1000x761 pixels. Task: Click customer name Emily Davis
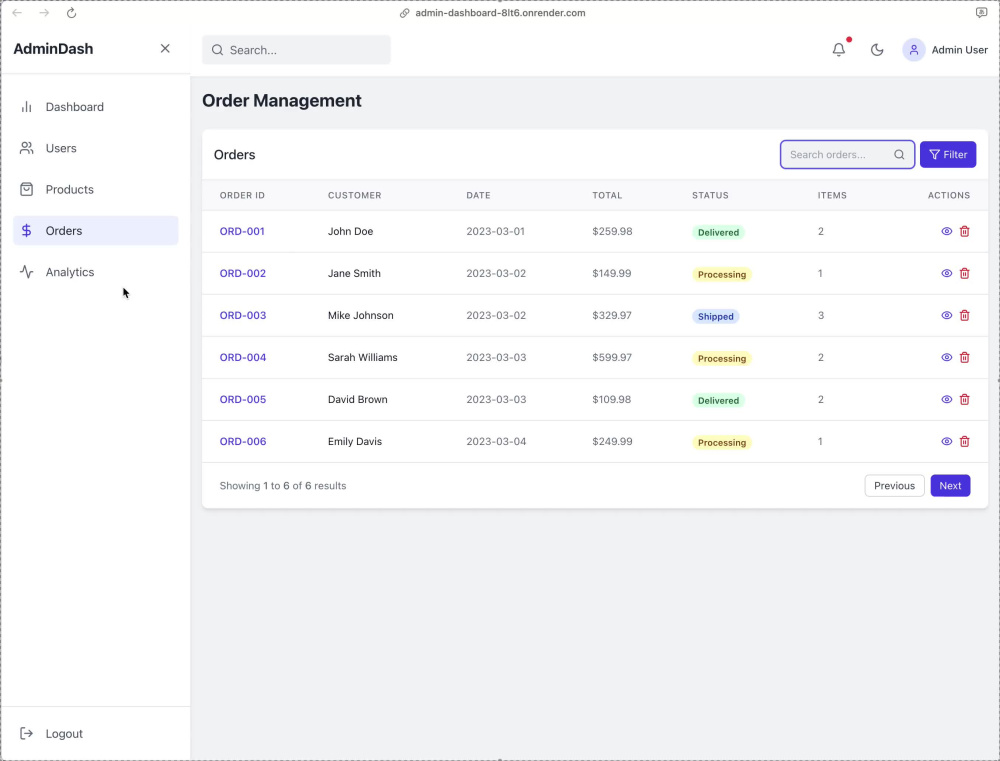tap(355, 441)
